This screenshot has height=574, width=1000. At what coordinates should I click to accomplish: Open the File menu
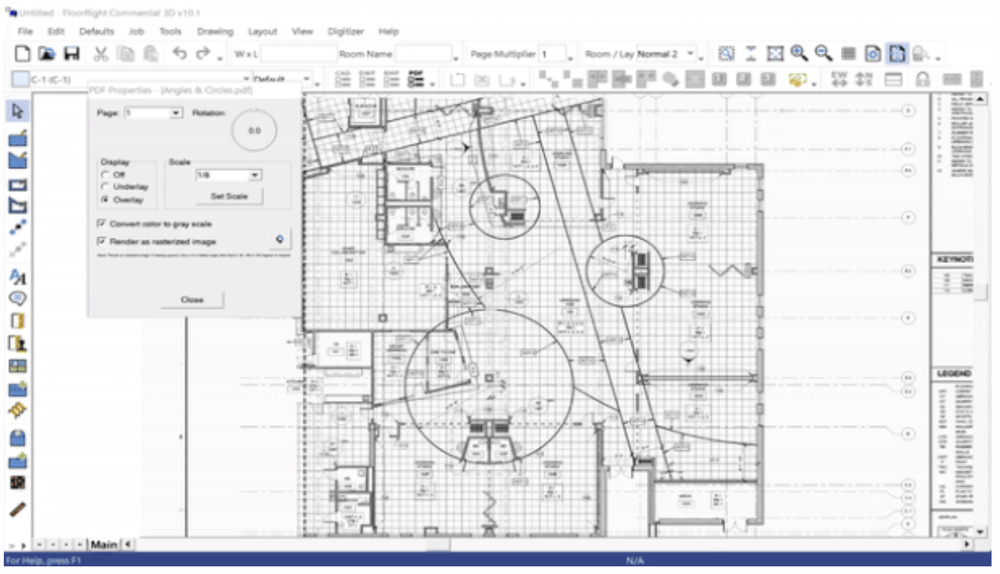(25, 31)
